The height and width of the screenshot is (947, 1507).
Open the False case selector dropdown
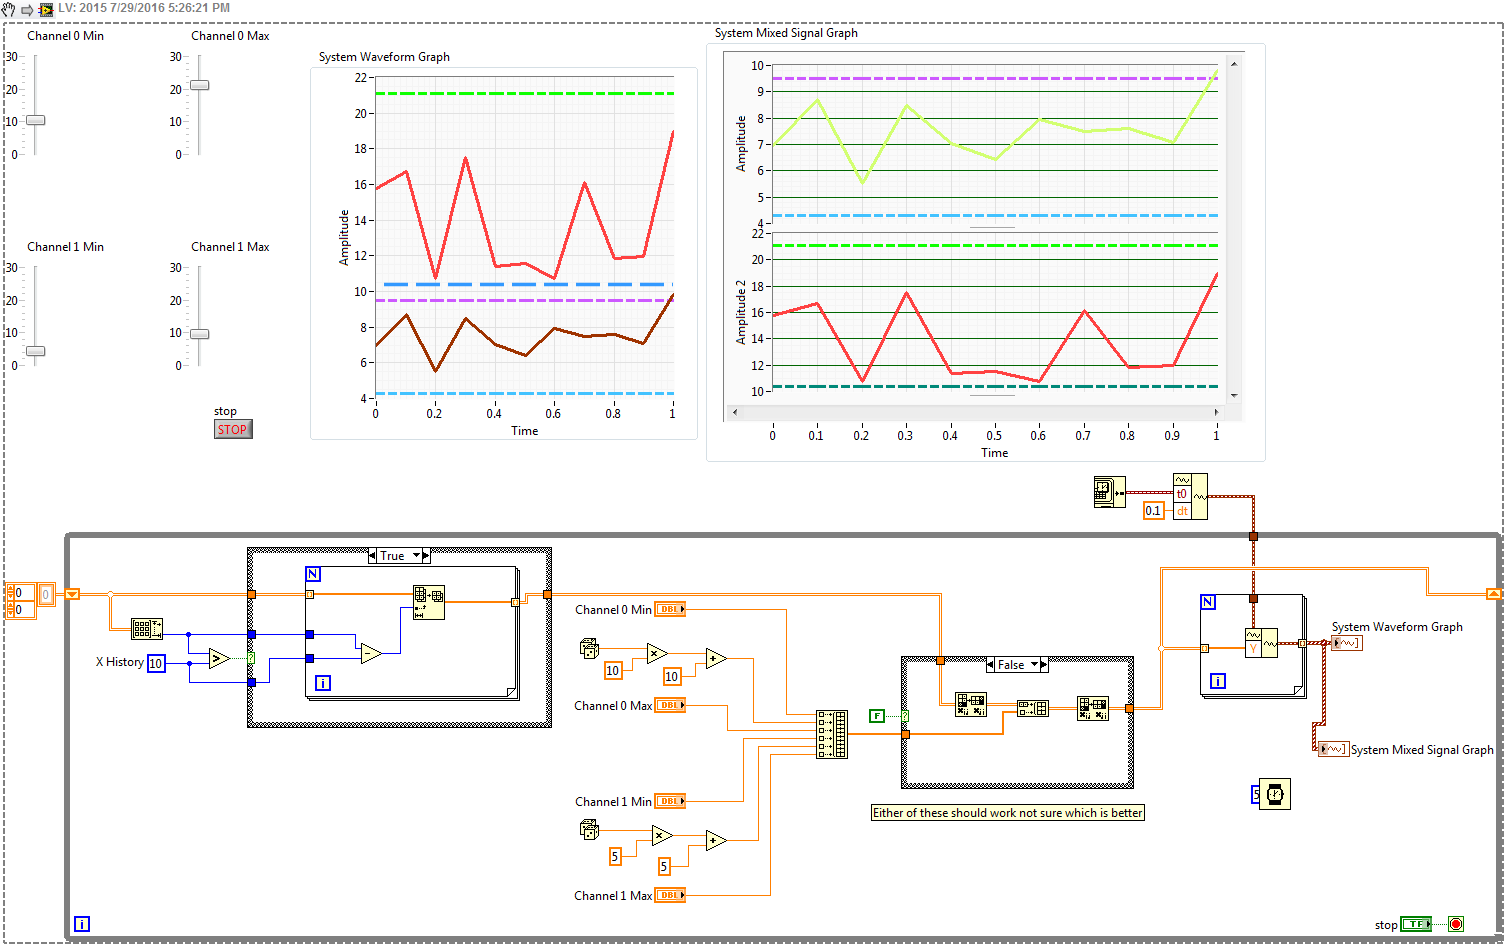[x=1035, y=664]
